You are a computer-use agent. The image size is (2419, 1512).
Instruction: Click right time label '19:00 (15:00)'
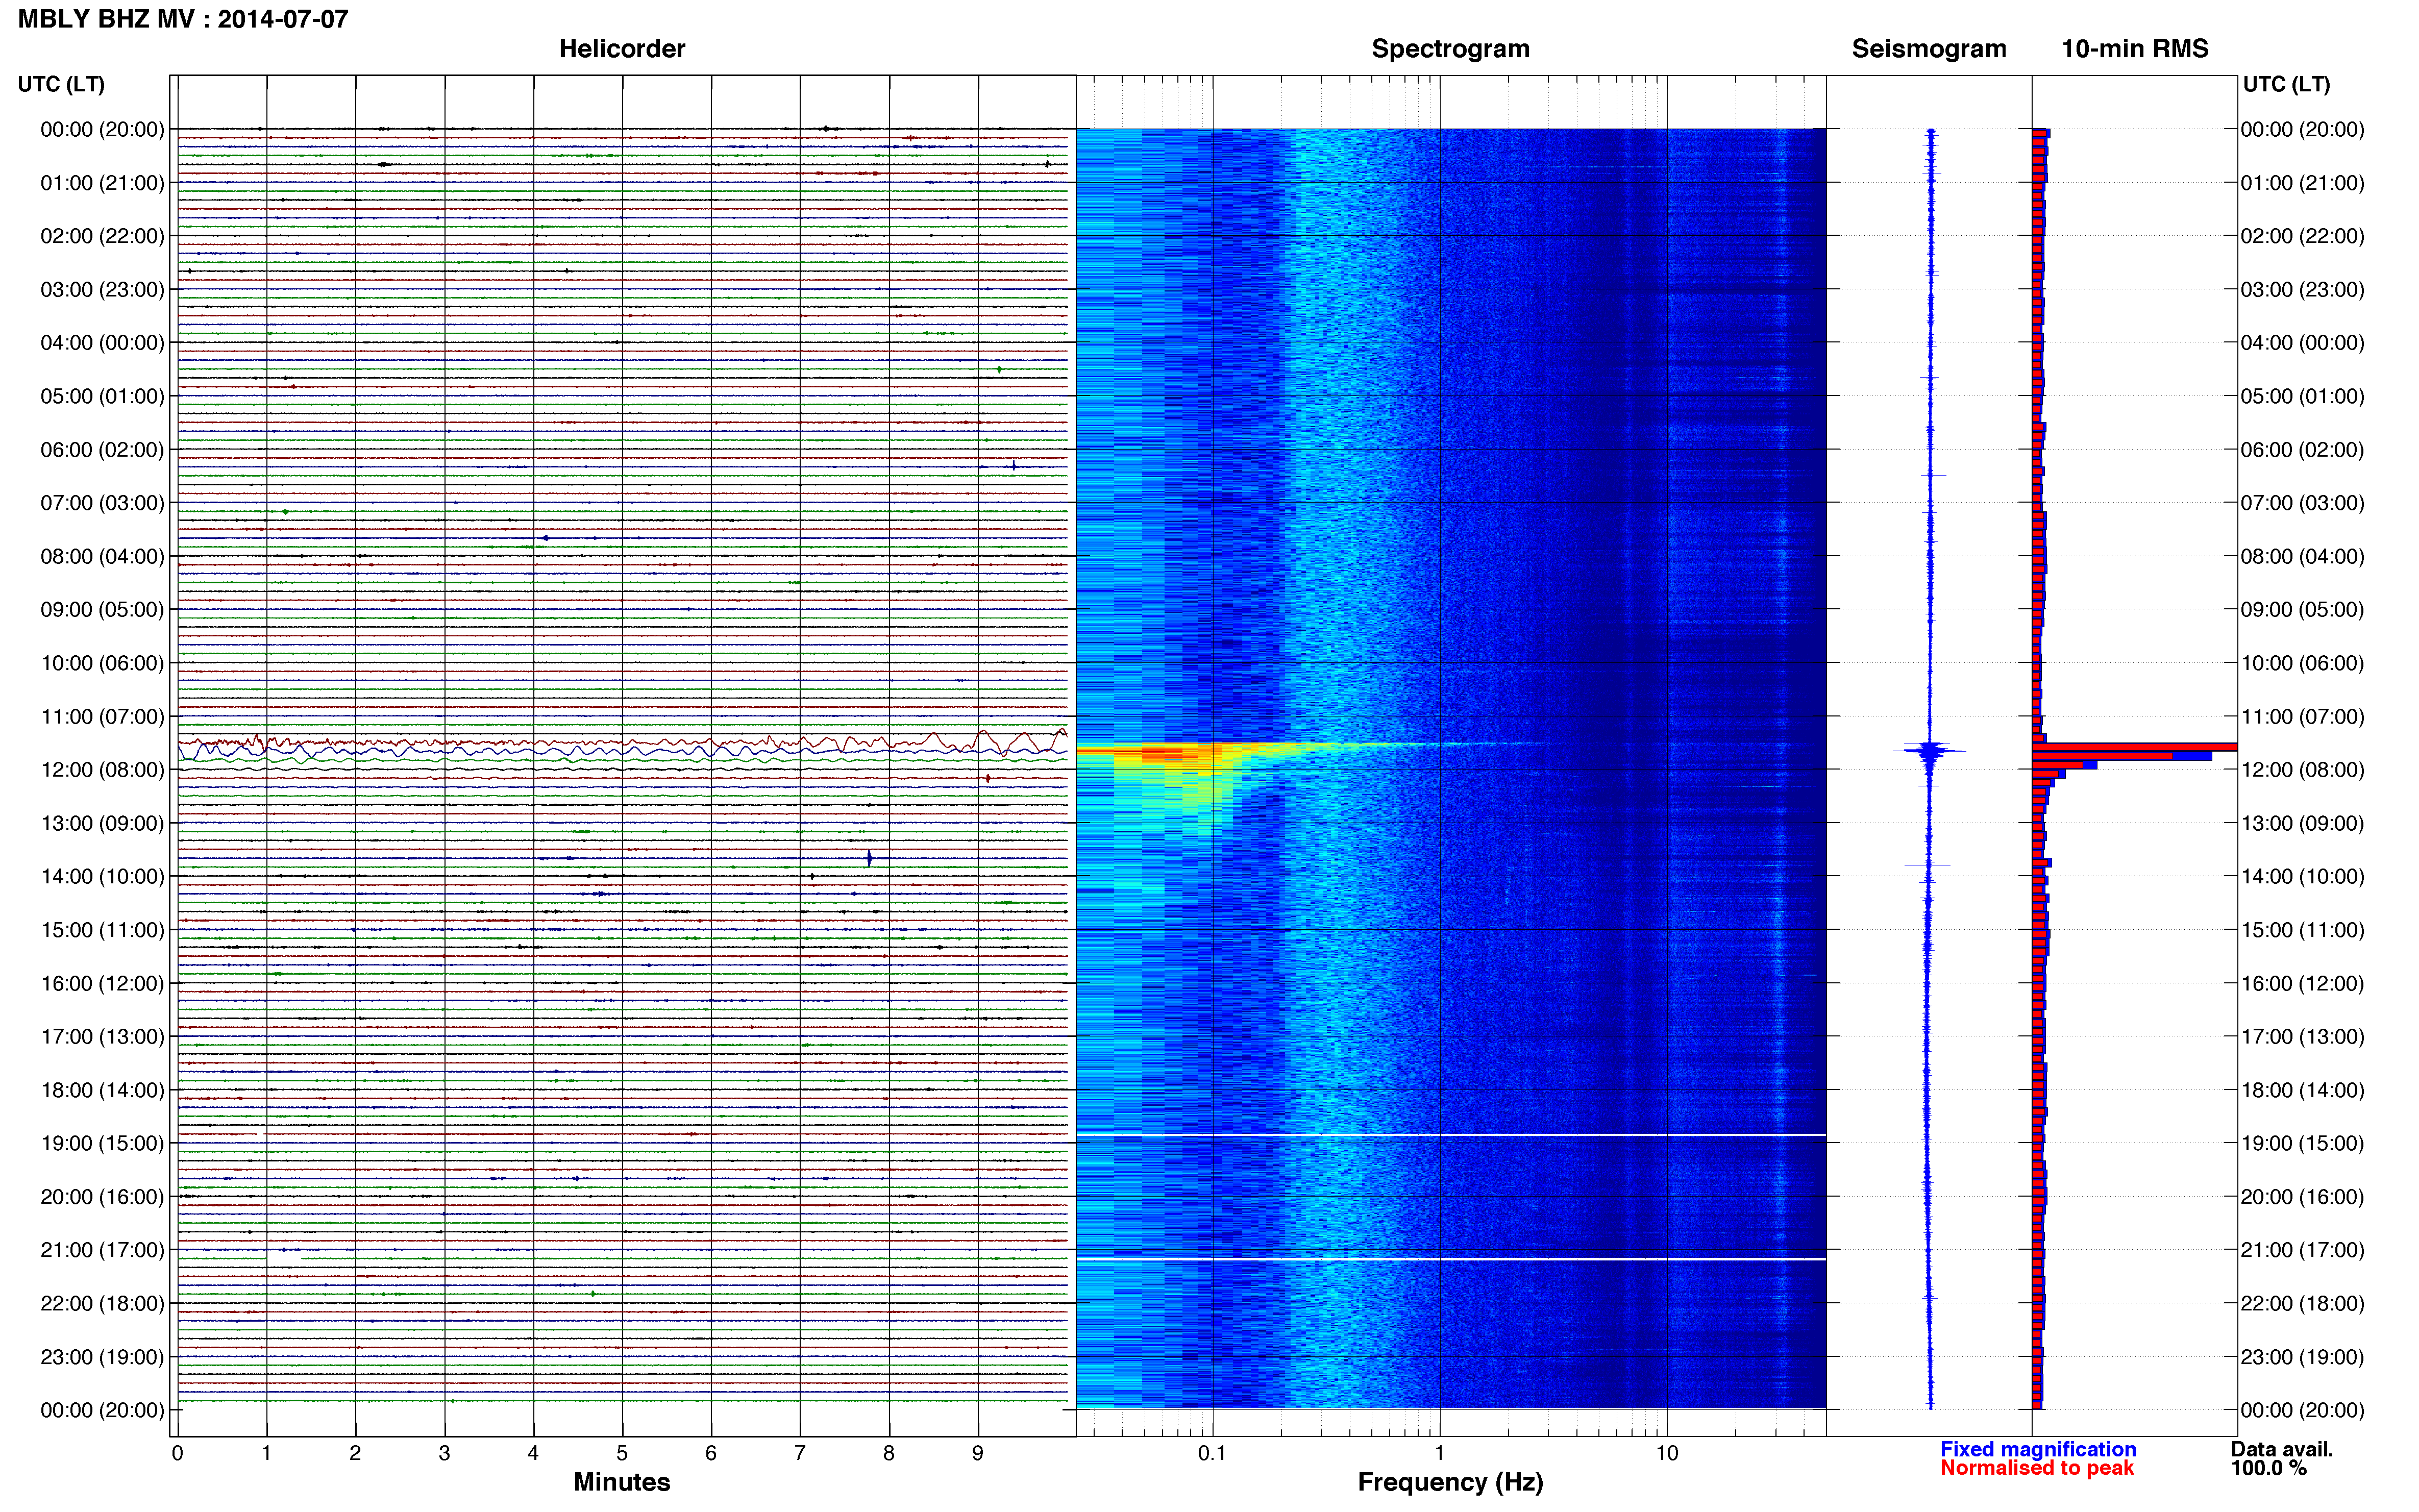coord(2302,1143)
